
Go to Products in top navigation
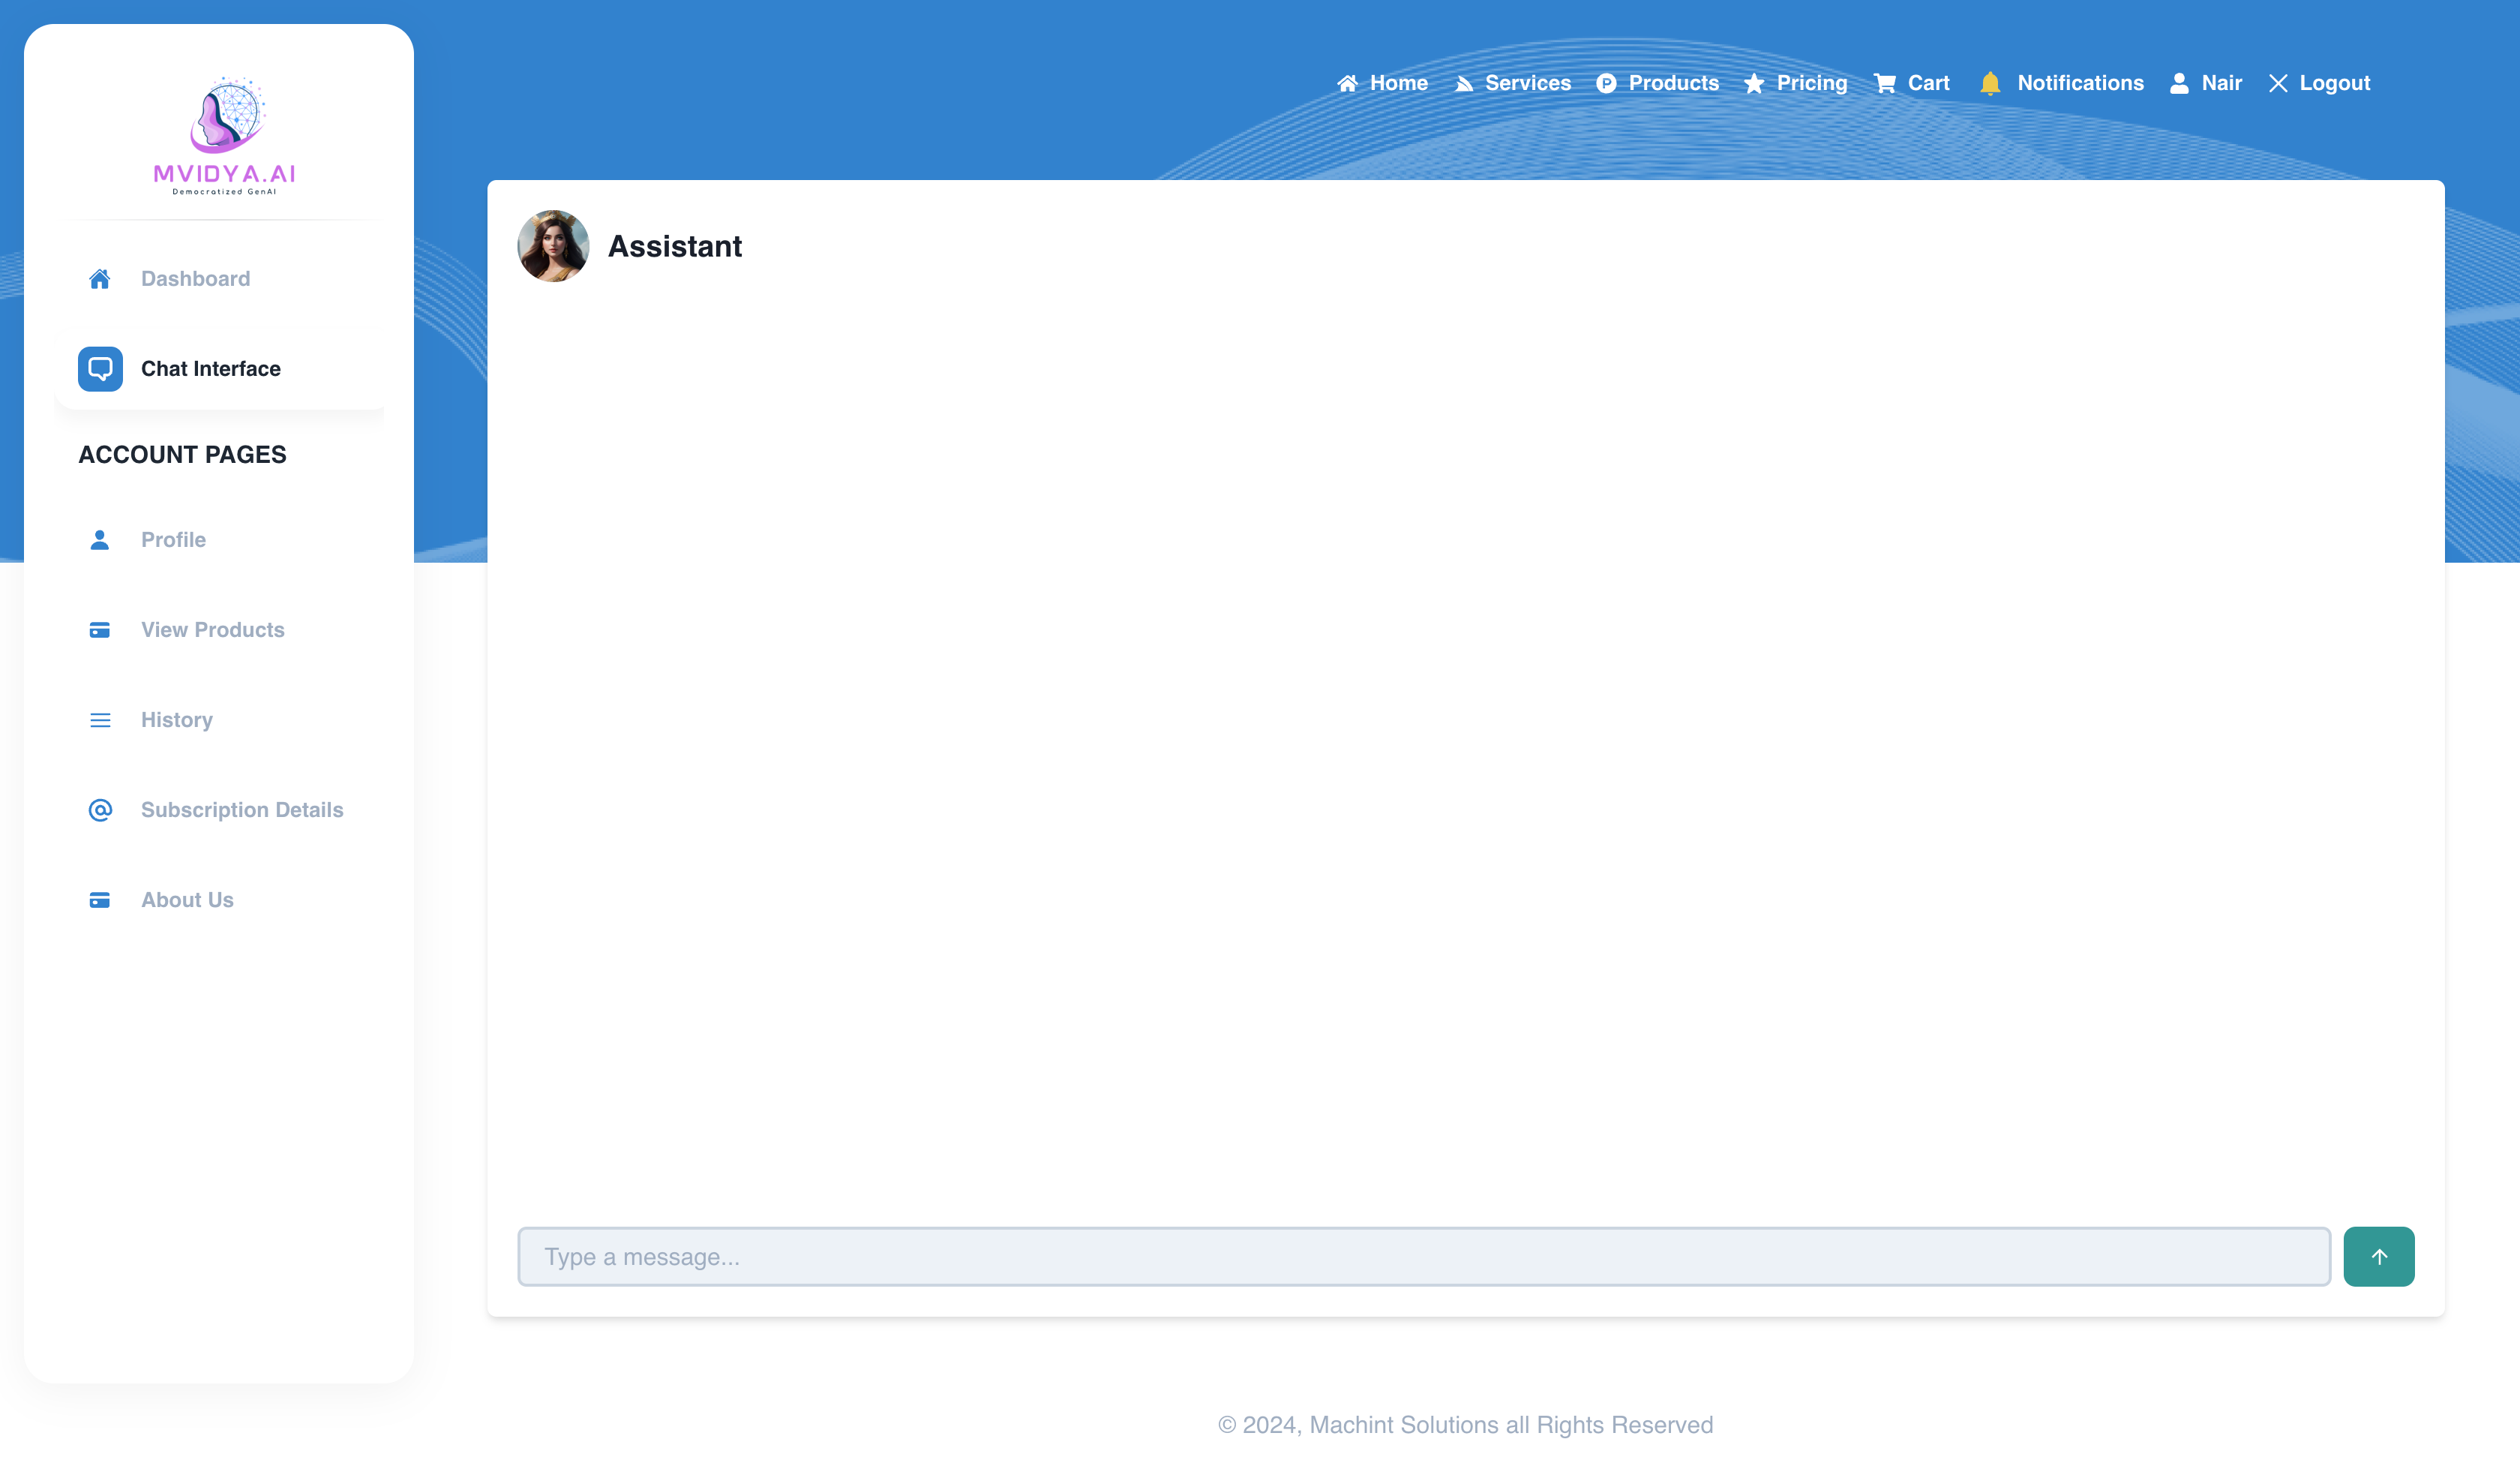(x=1673, y=83)
